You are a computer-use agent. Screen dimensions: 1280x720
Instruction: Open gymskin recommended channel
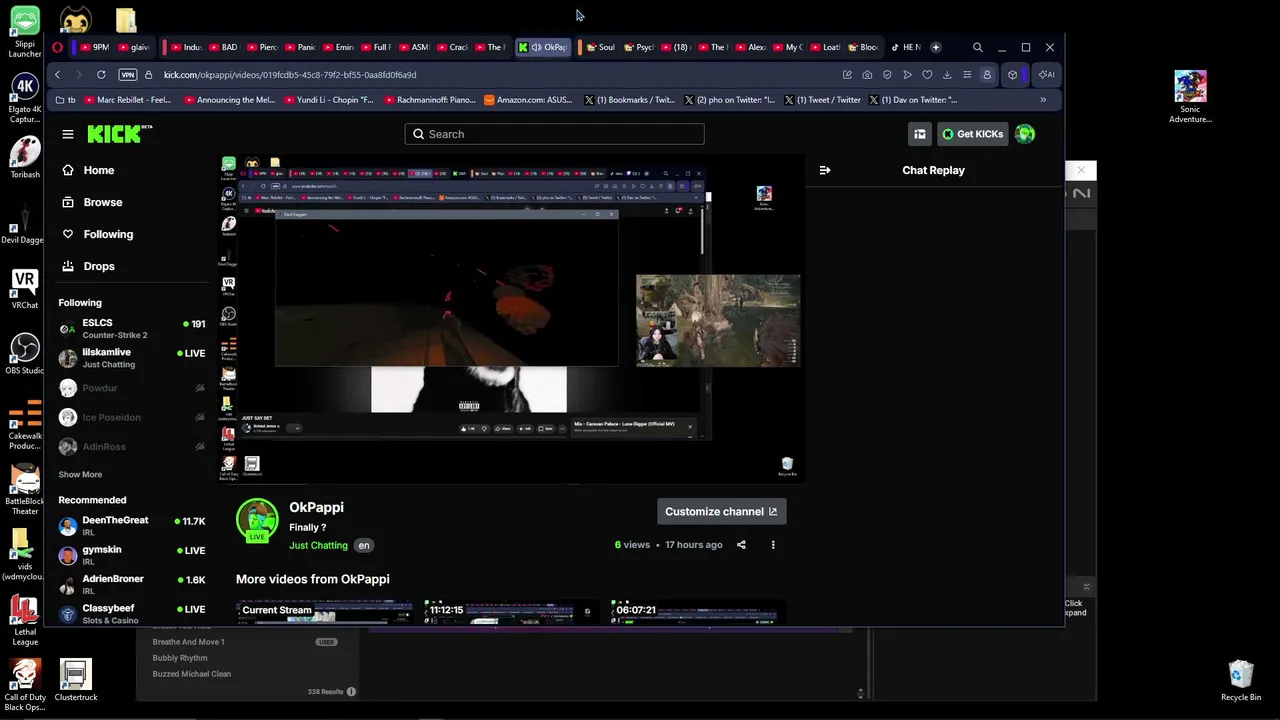tap(132, 555)
